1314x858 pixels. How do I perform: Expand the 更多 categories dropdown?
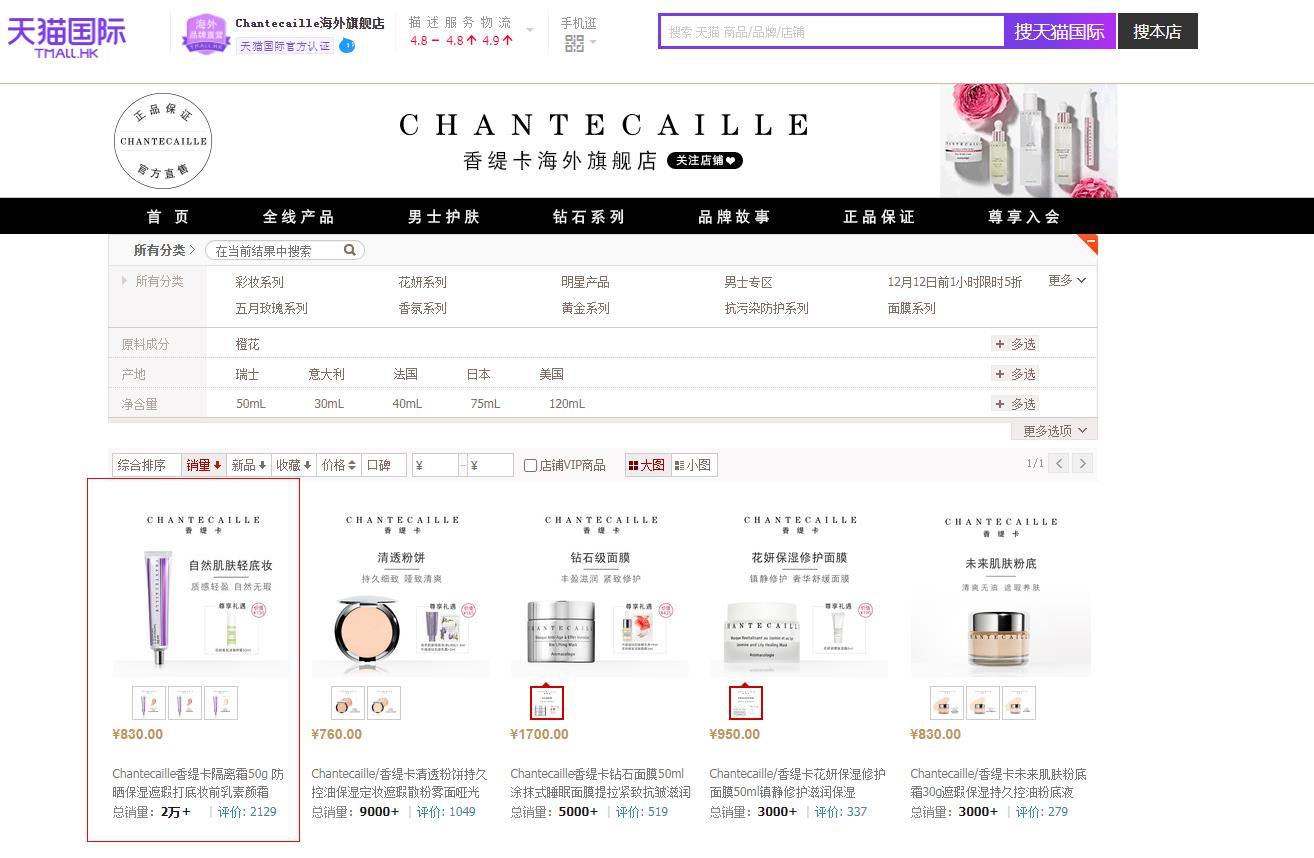click(1067, 281)
